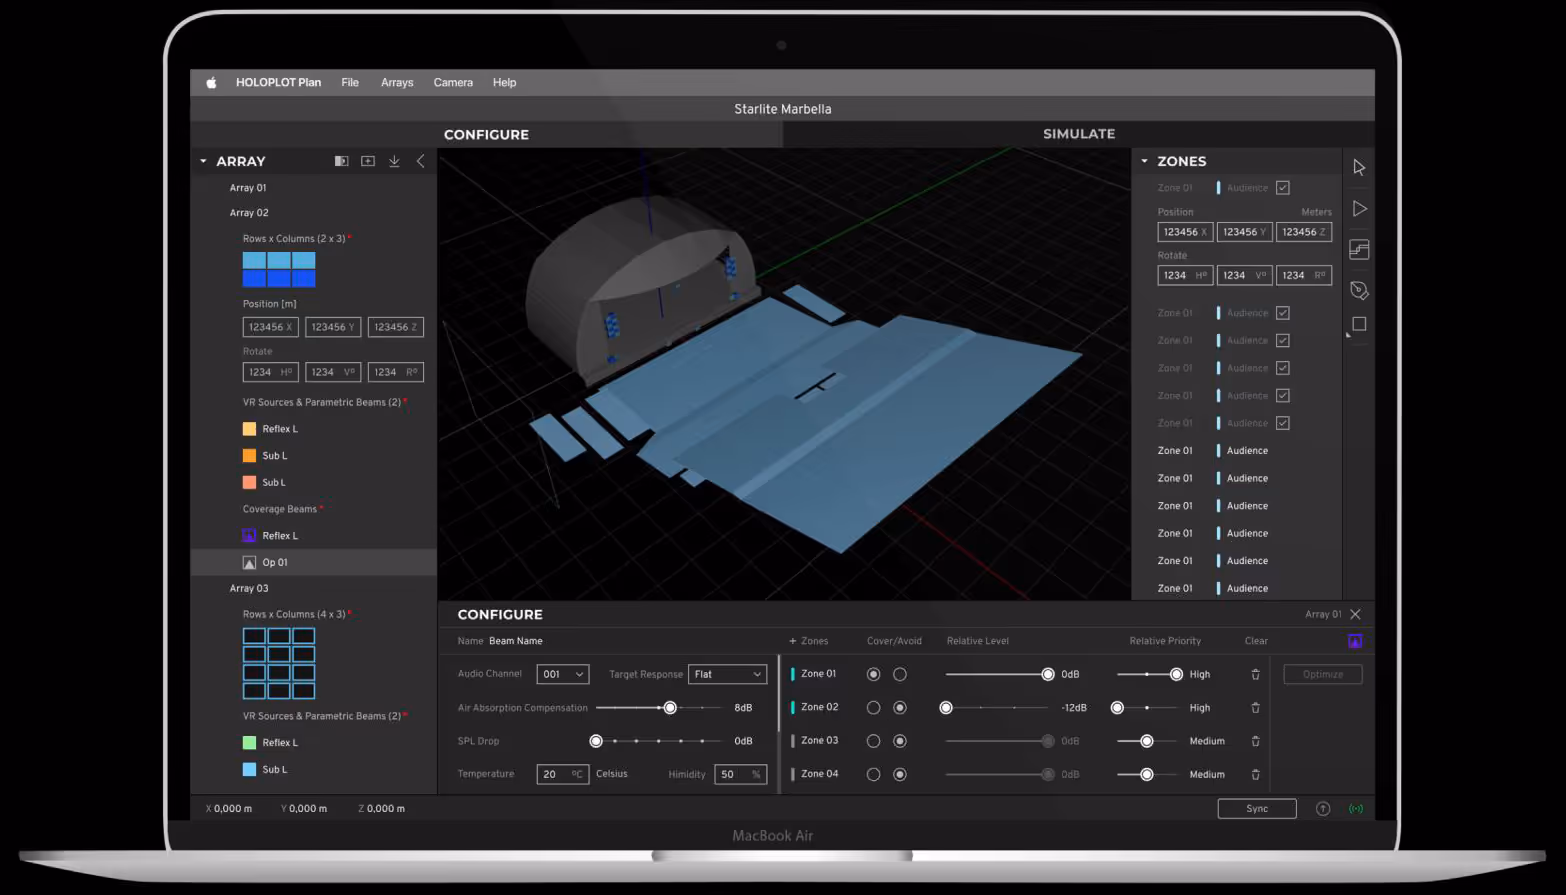The height and width of the screenshot is (895, 1566).
Task: Select Cover radio for Zone 02
Action: pos(873,708)
